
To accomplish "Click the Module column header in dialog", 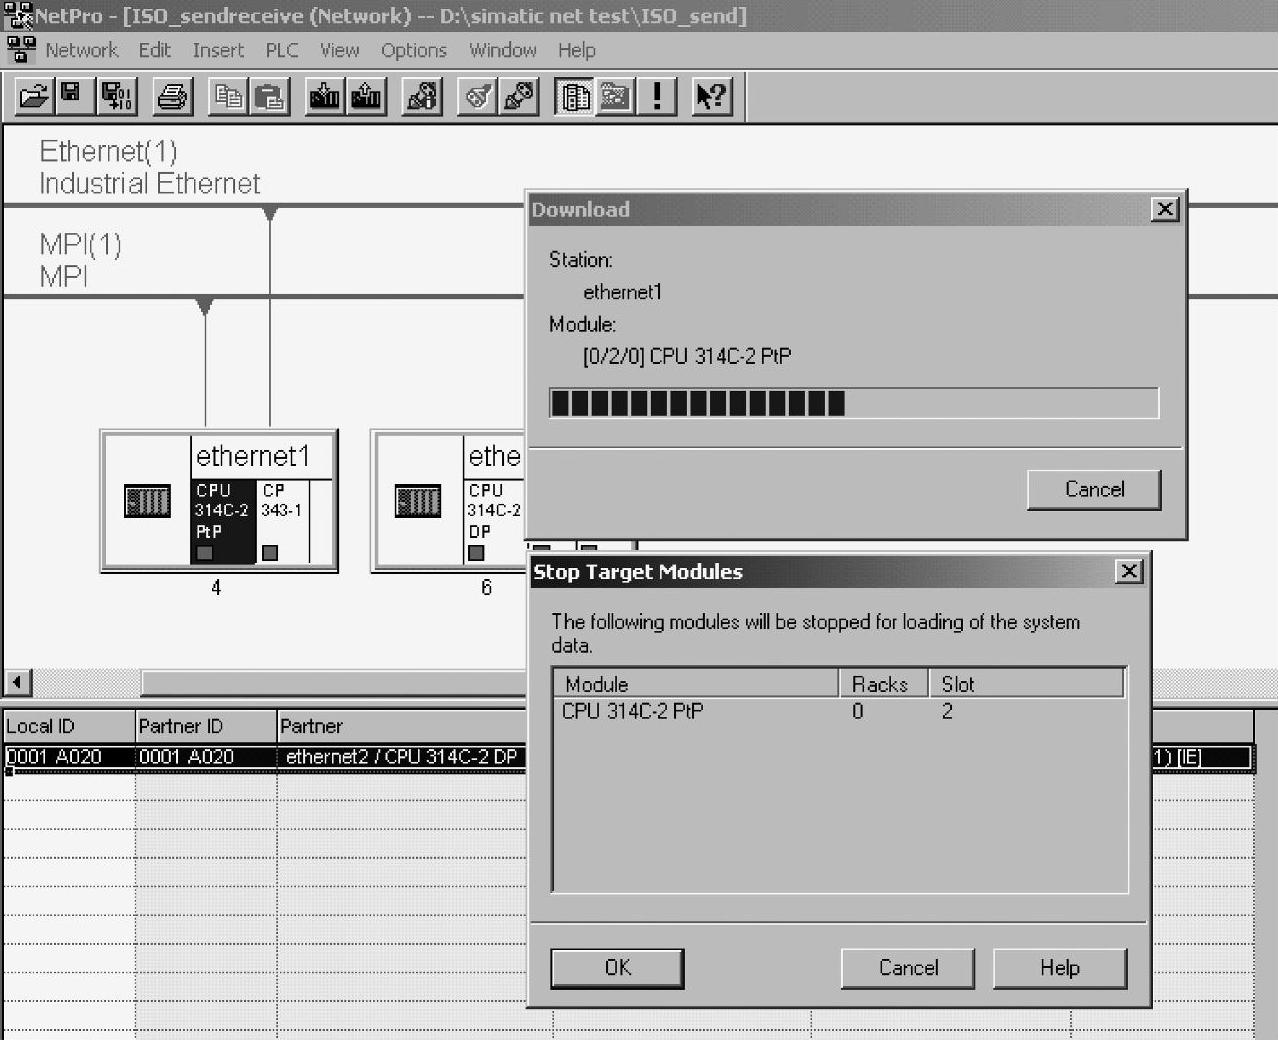I will (696, 684).
